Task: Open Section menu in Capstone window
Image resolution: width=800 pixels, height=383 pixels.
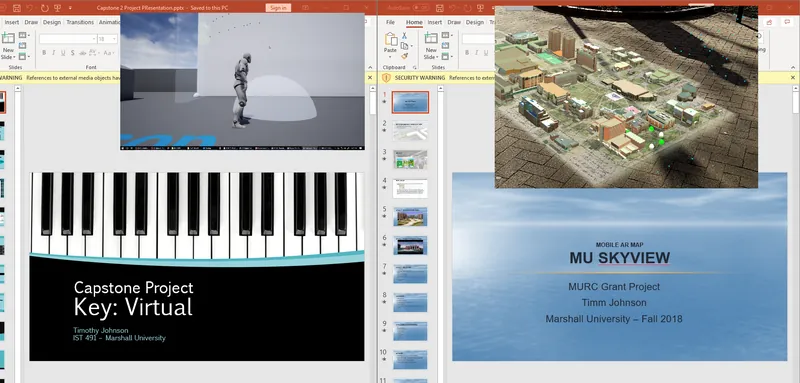Action: click(x=23, y=56)
